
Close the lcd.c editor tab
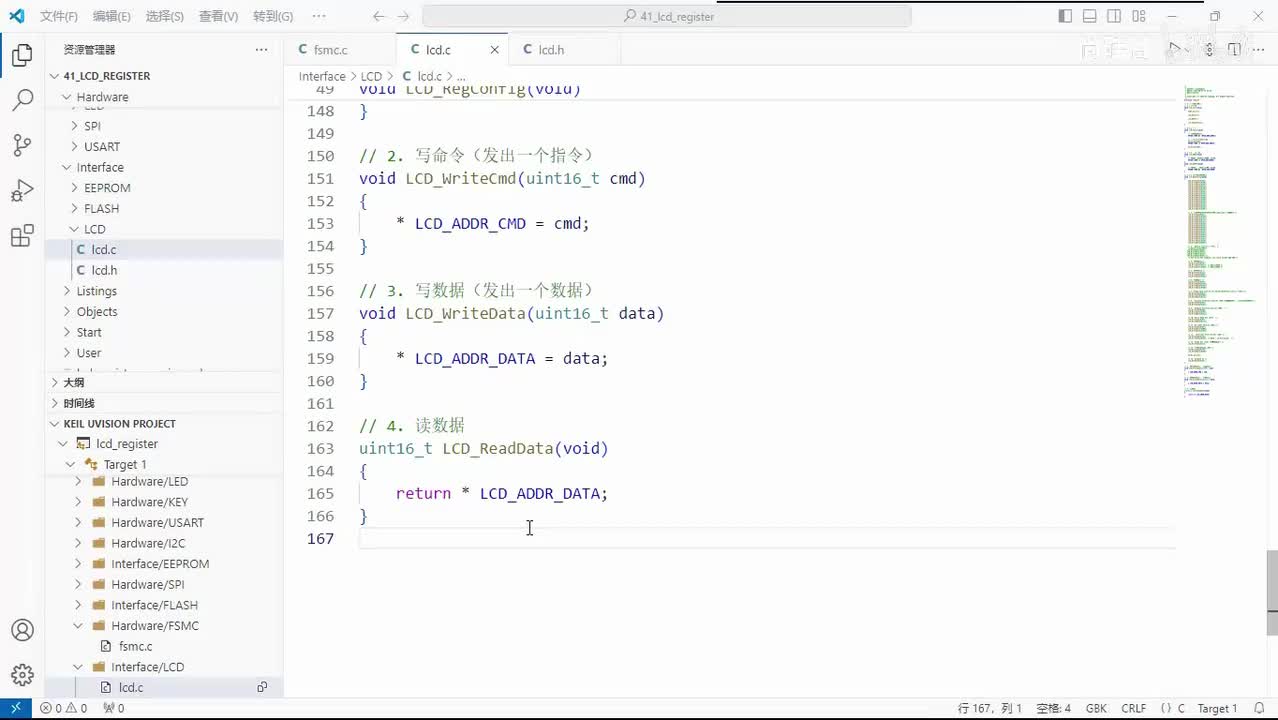[494, 50]
